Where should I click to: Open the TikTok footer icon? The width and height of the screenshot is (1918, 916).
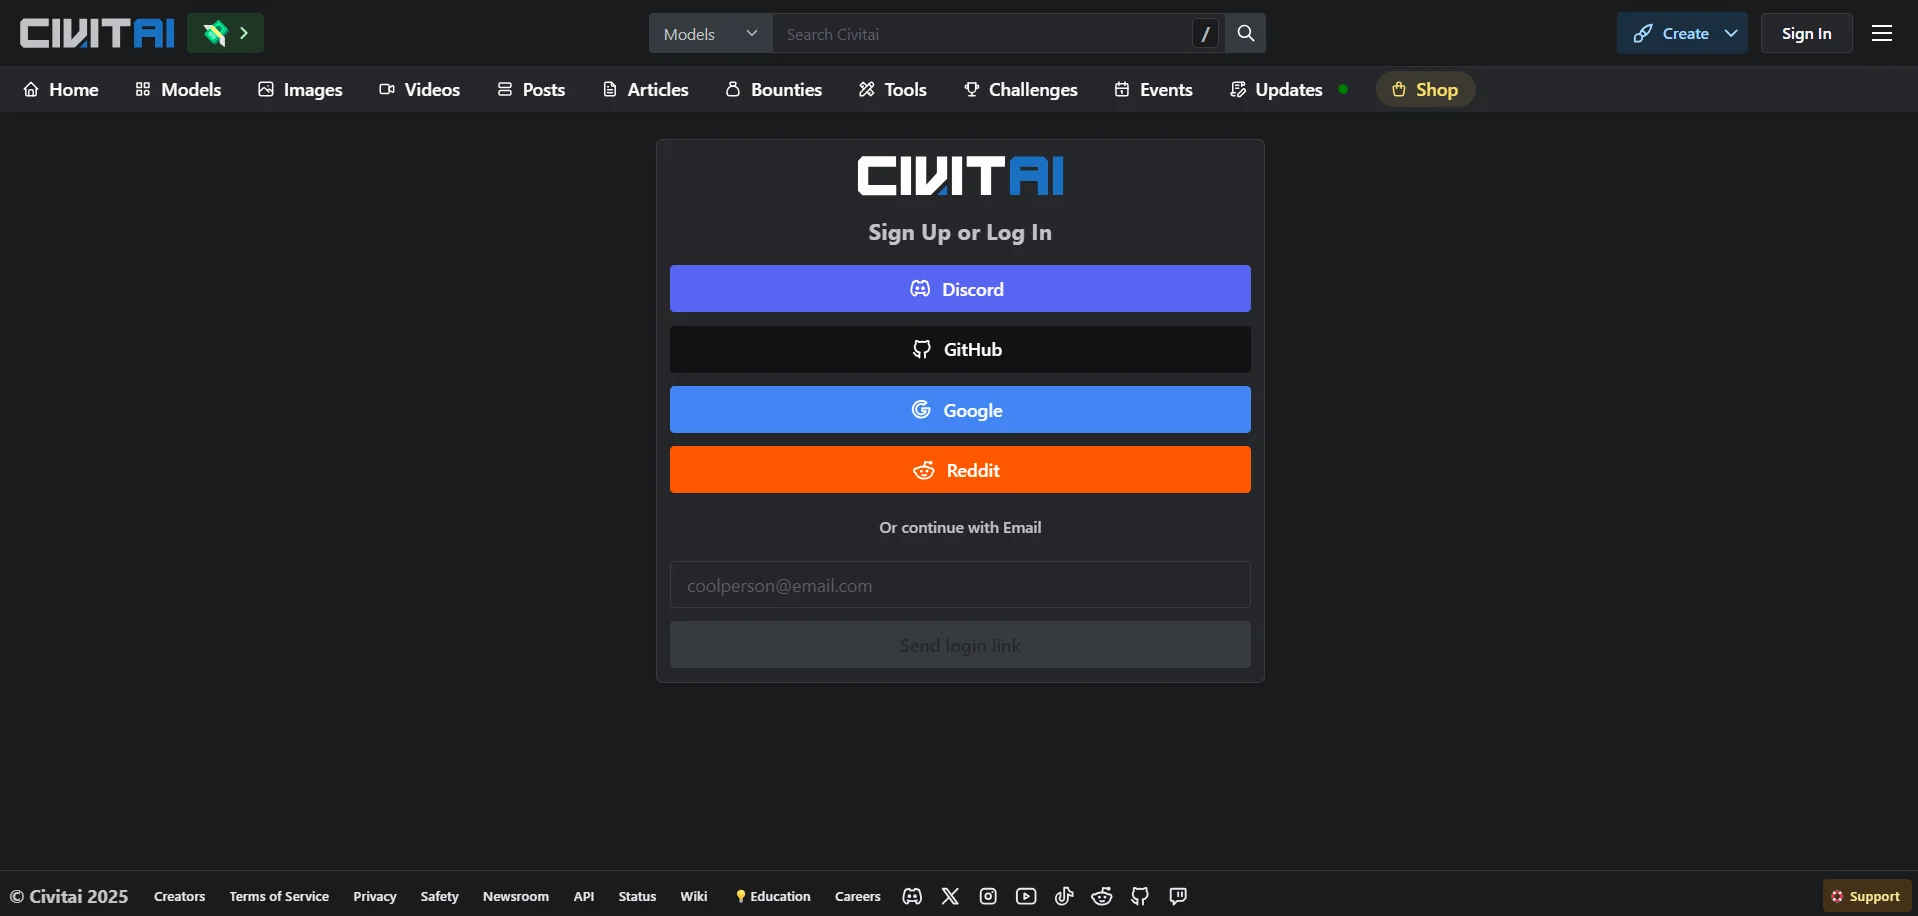pos(1064,896)
